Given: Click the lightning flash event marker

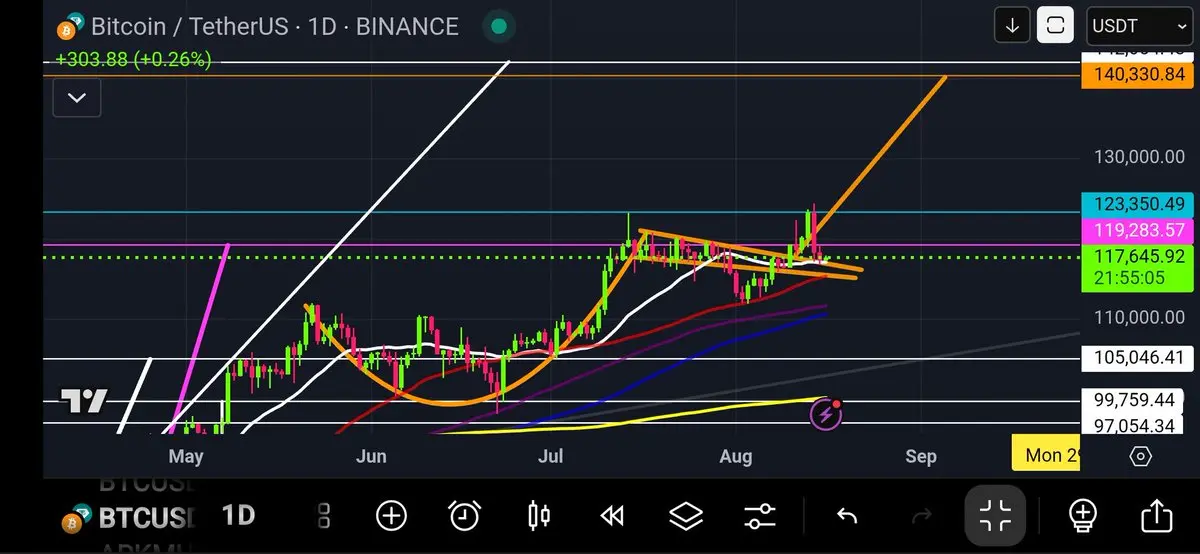Looking at the screenshot, I should [x=826, y=413].
